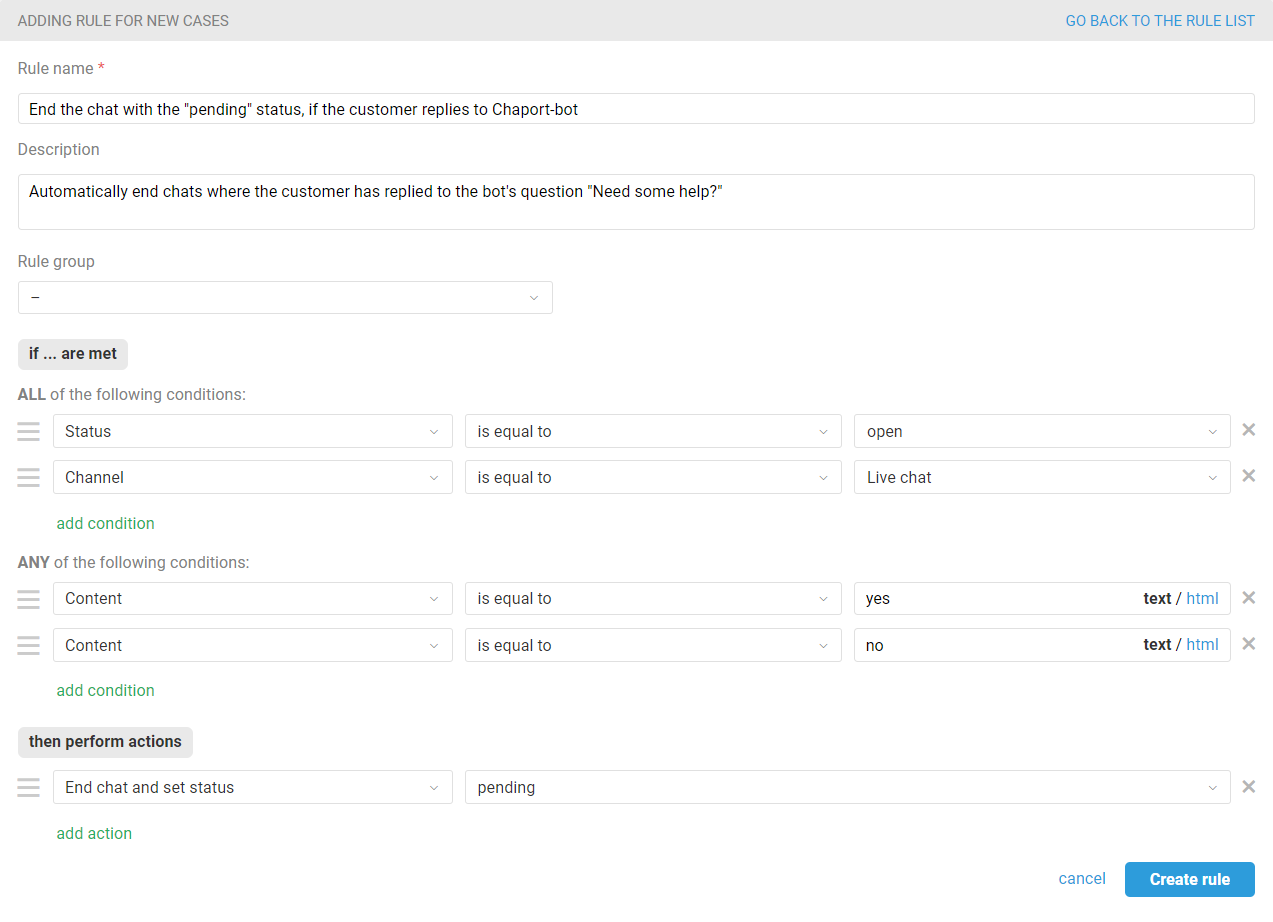Viewport: 1273px width, 922px height.
Task: Open the Channel field dropdown
Action: [x=253, y=477]
